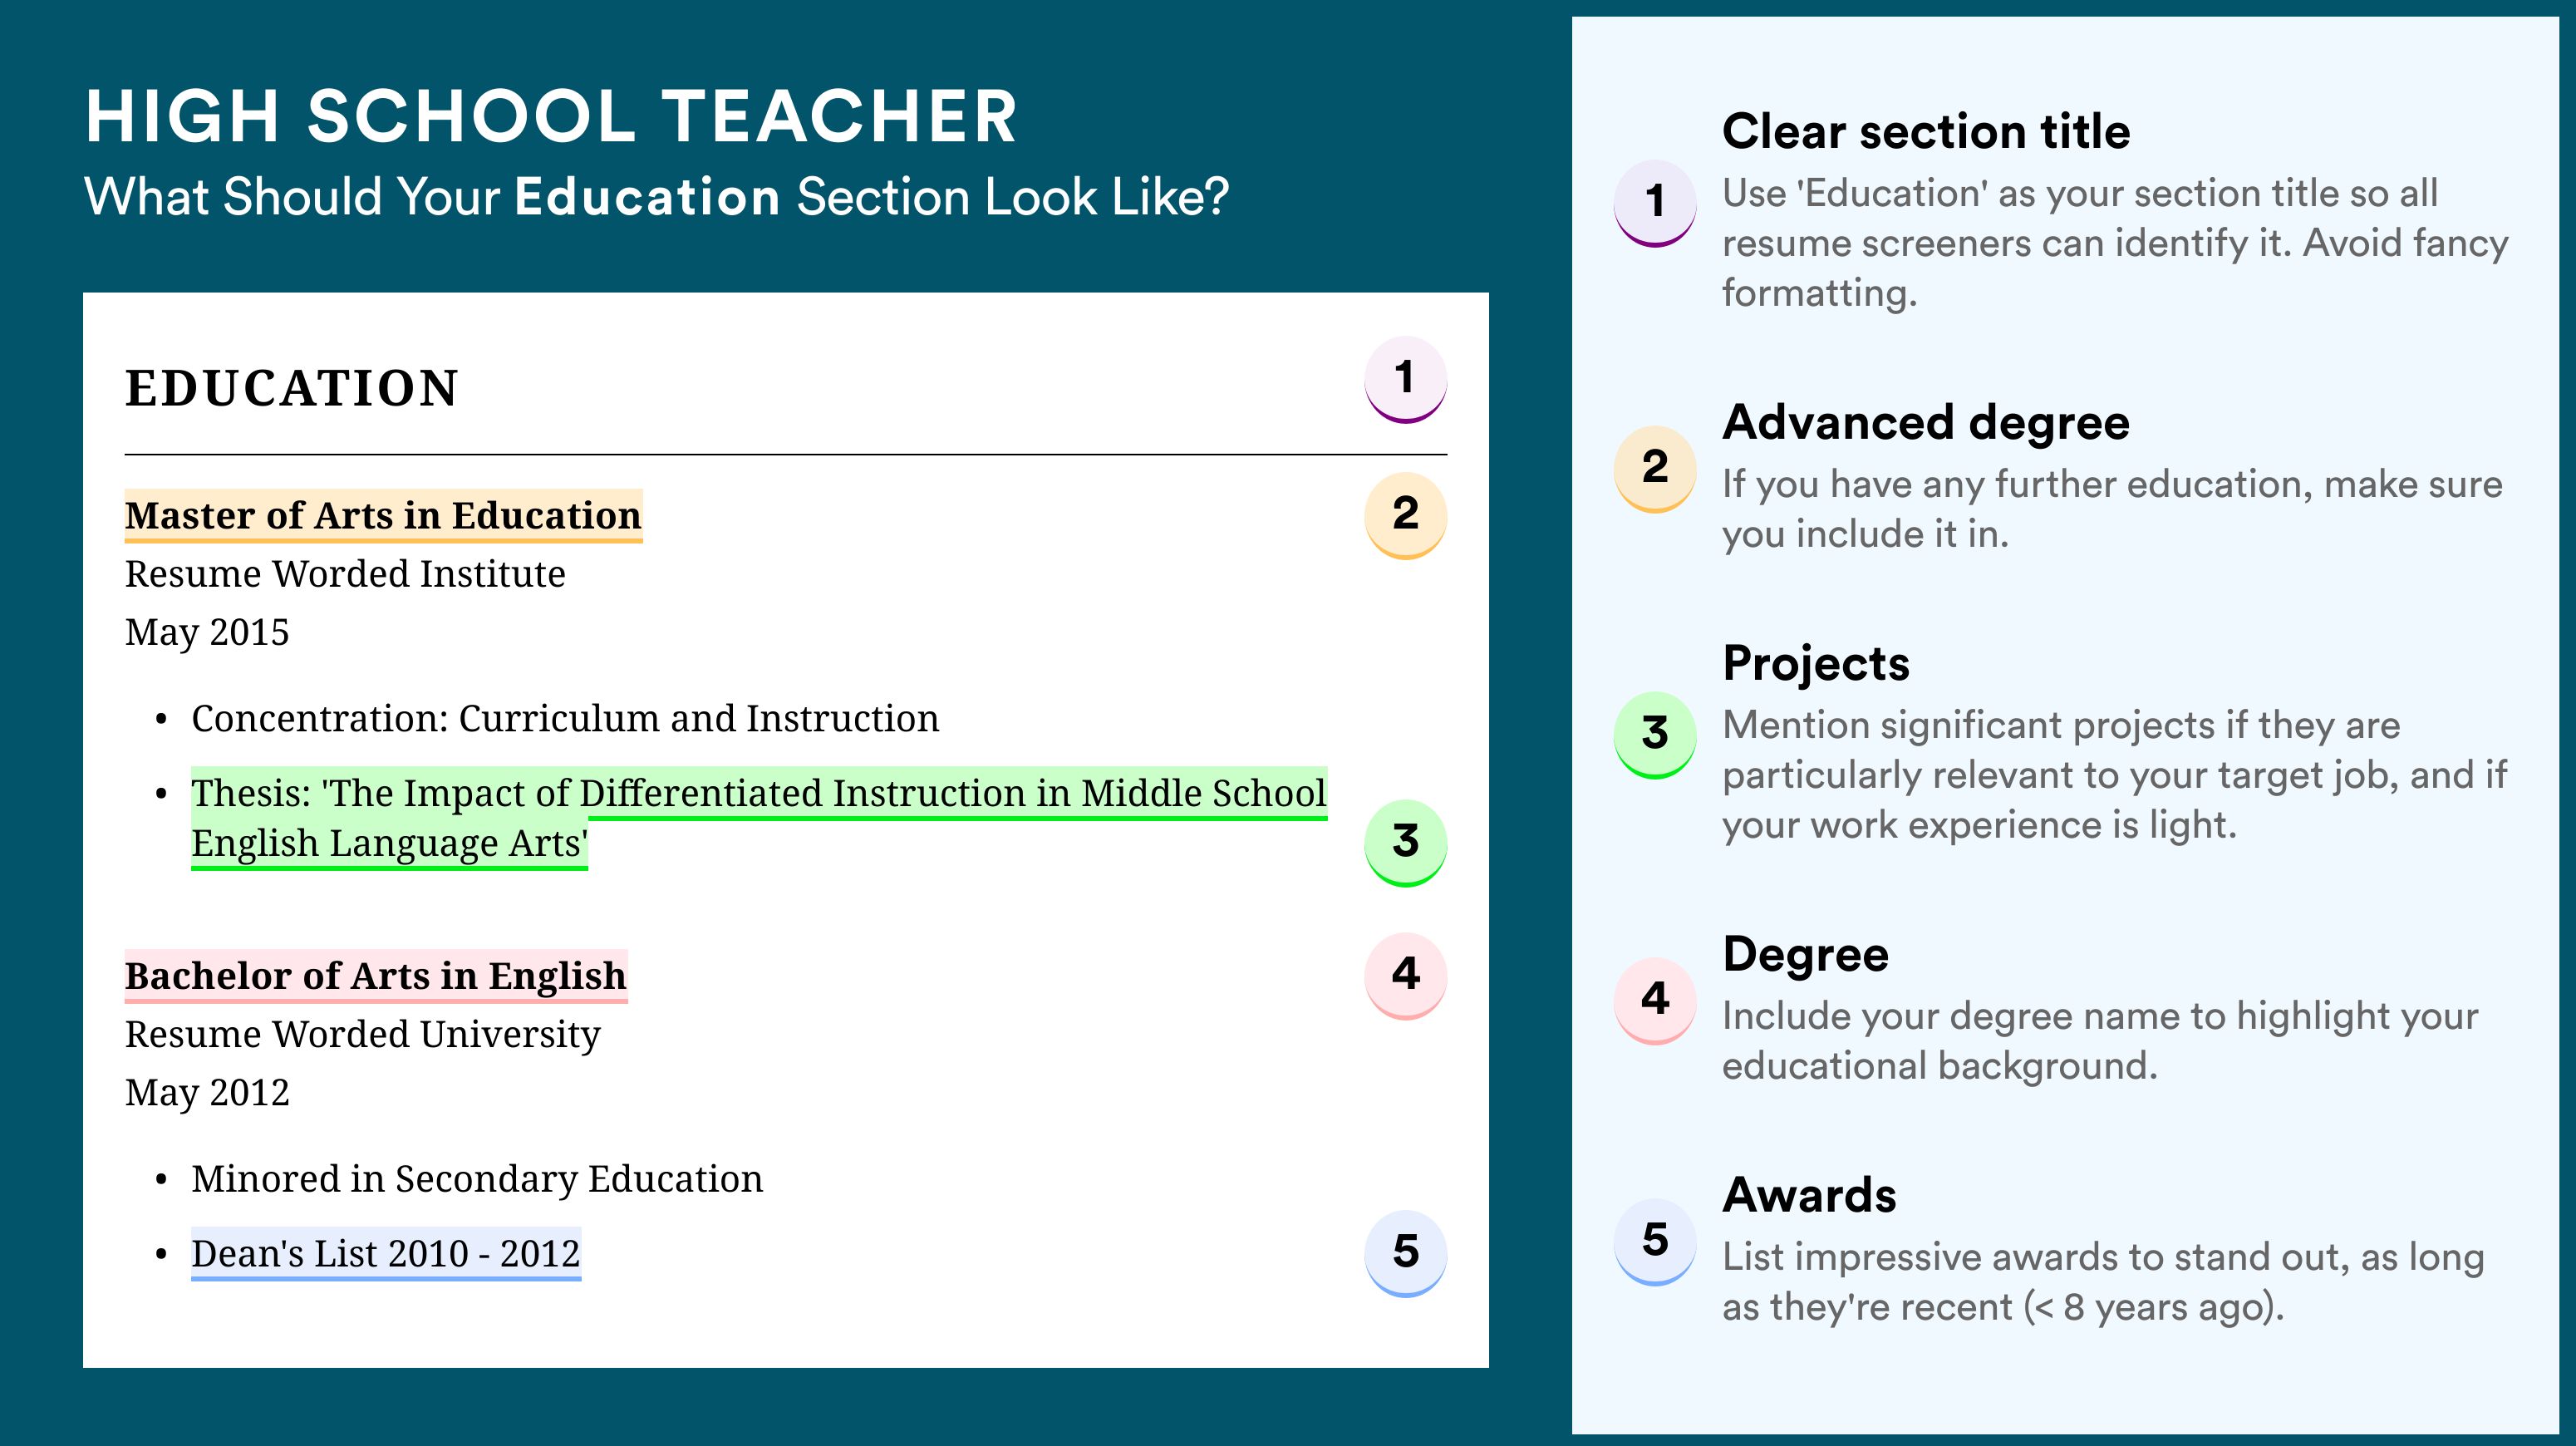Click the purple number 1 badge beside EDUCATION
The image size is (2576, 1446).
pos(1405,380)
